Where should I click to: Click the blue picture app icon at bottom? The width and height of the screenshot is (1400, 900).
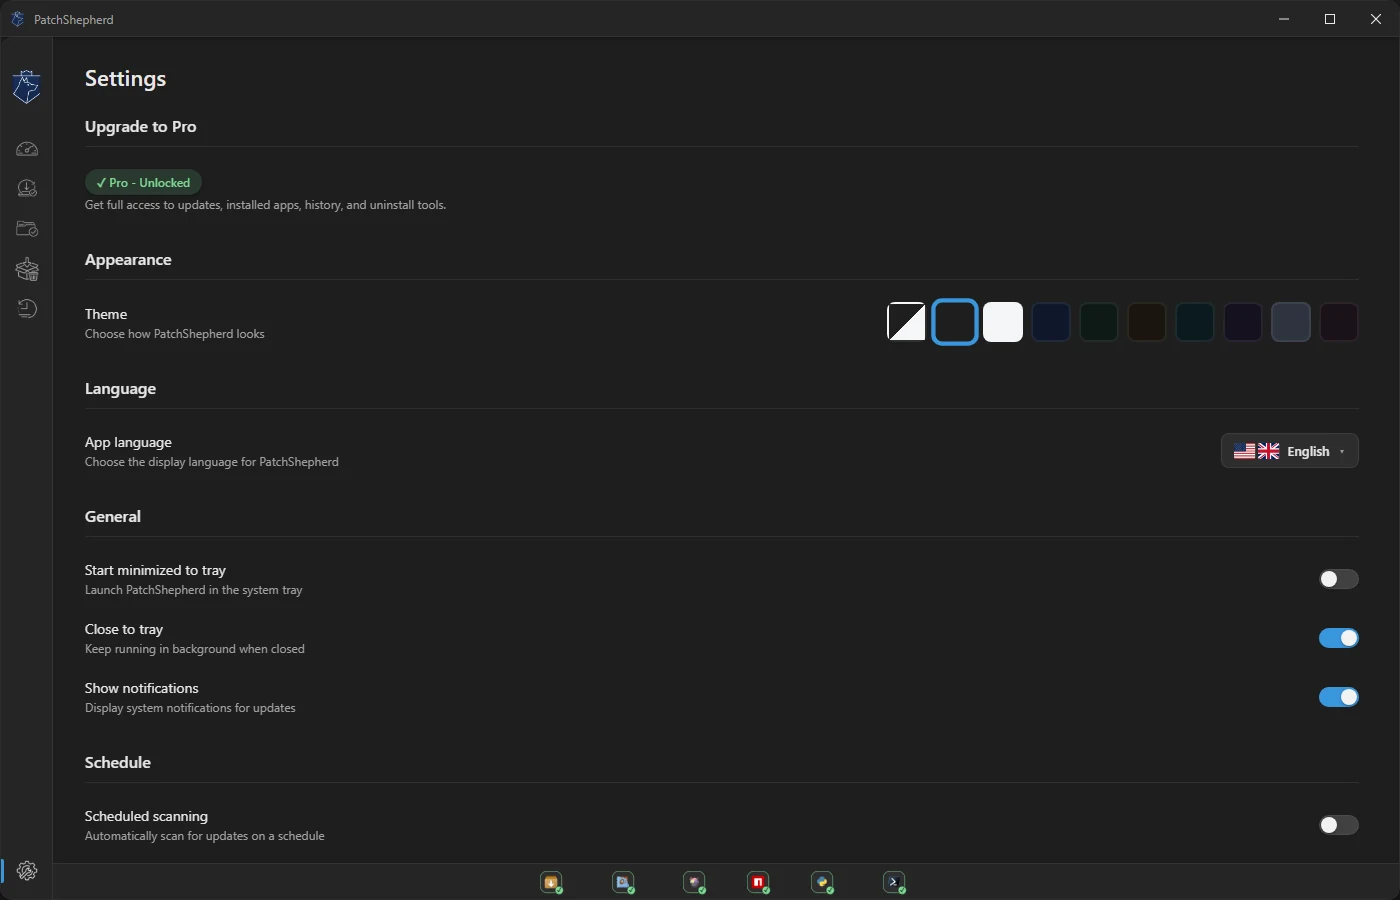(x=623, y=882)
